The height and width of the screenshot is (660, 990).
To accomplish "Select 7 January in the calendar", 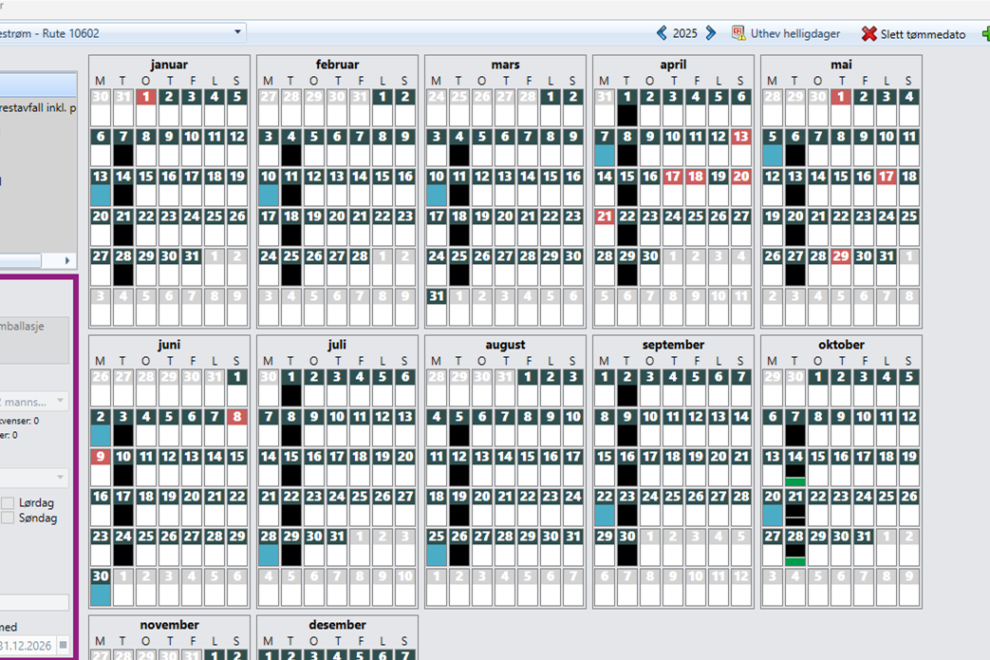I will [x=123, y=146].
